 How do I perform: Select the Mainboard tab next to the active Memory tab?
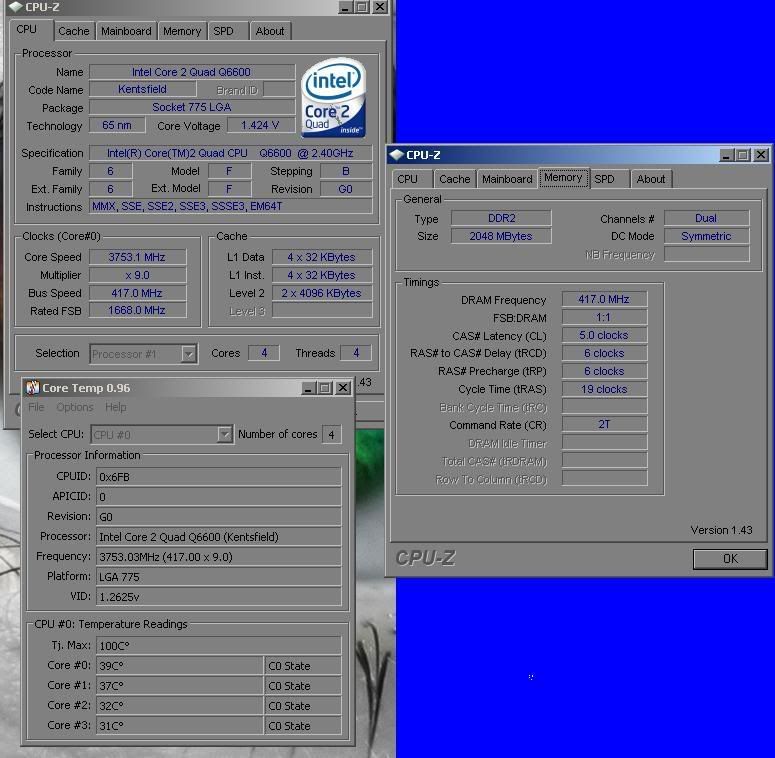[507, 179]
